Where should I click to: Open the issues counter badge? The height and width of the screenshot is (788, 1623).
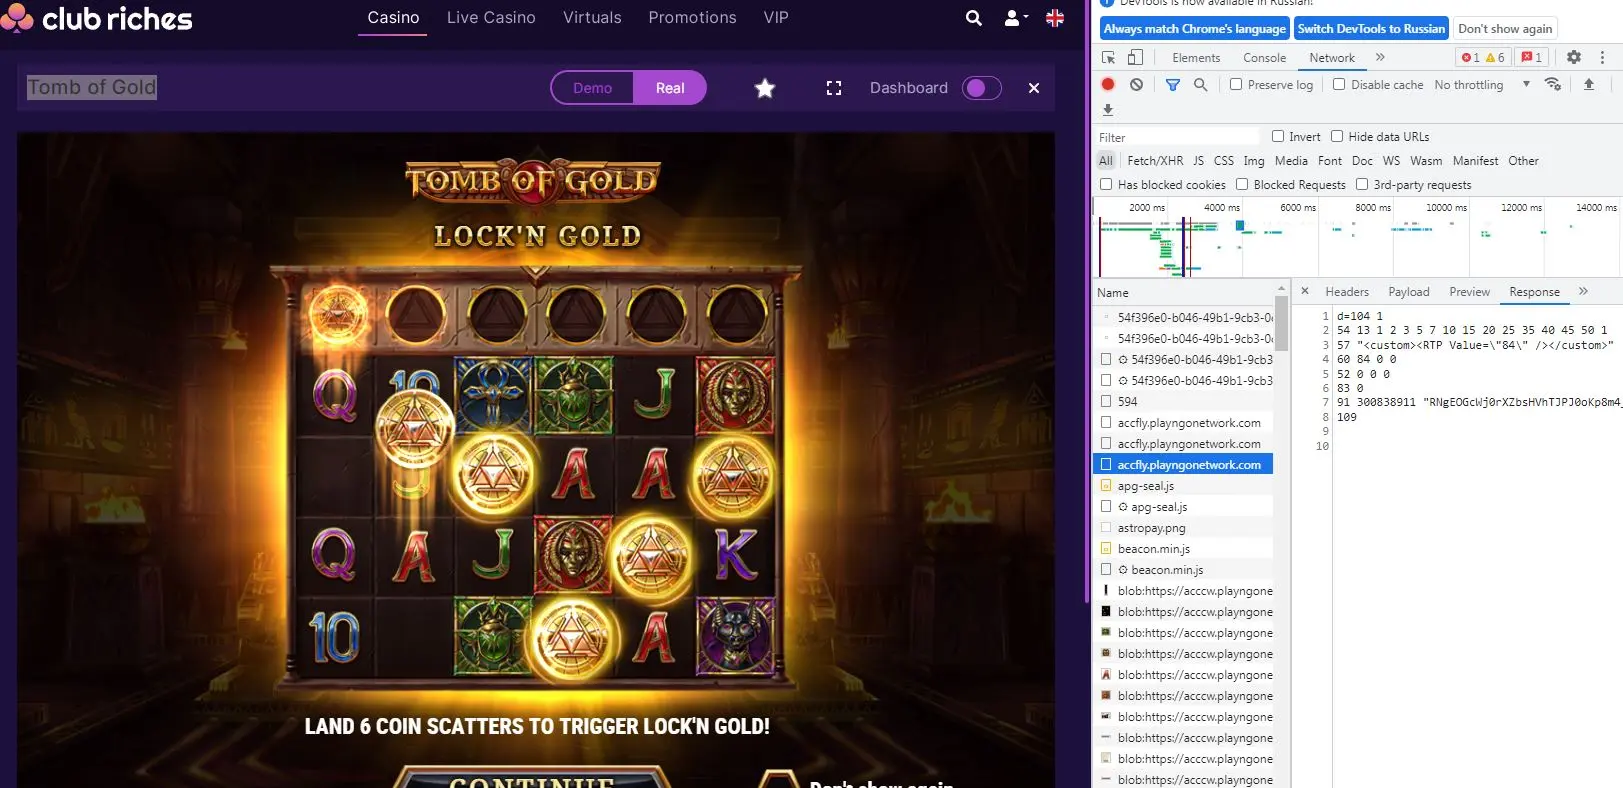click(x=1531, y=57)
